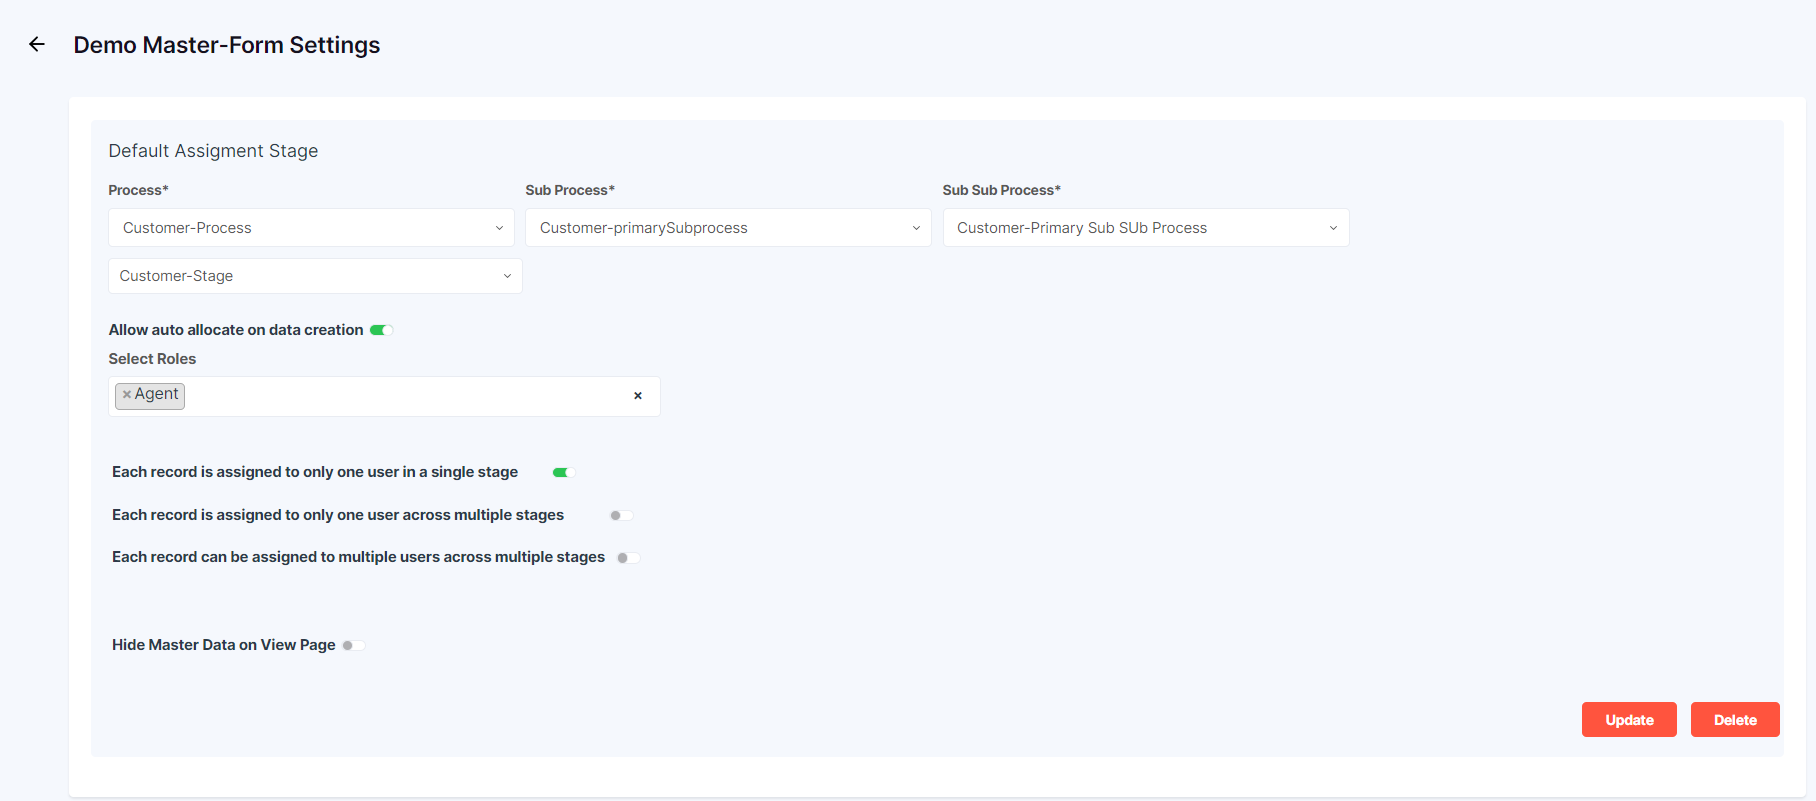The height and width of the screenshot is (801, 1816).
Task: Clear all selected roles in the roles box
Action: (638, 396)
